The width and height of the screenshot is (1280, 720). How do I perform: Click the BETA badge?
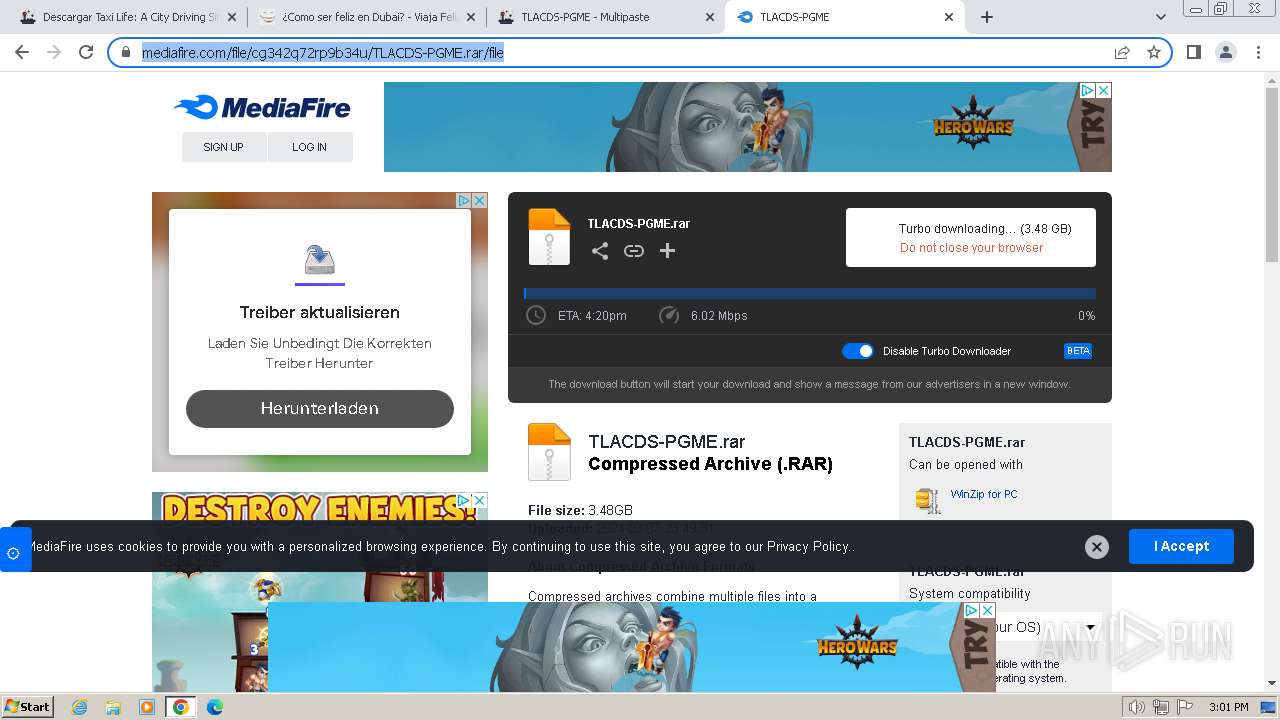click(1078, 351)
